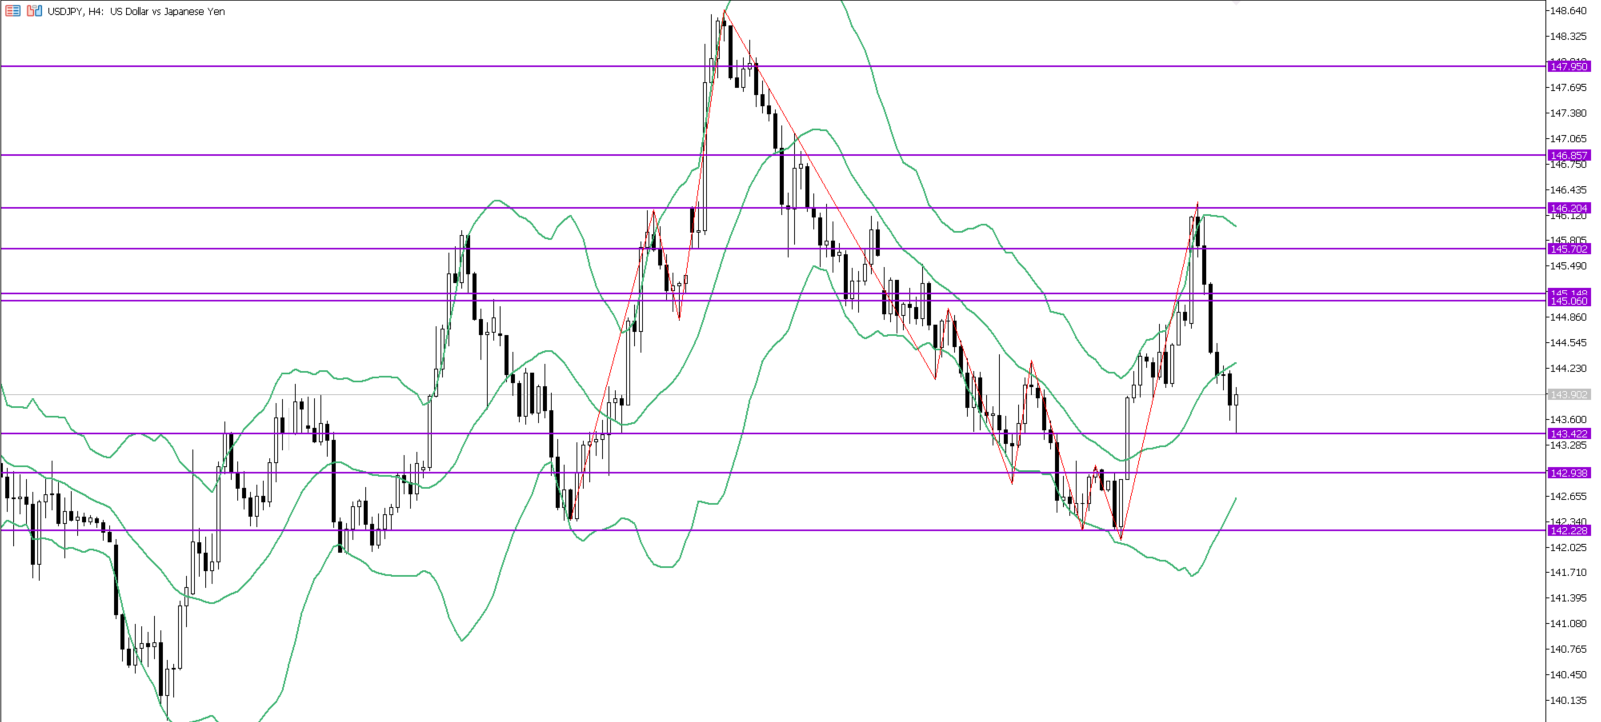The width and height of the screenshot is (1601, 722).
Task: Click the 140.135 price scale value
Action: pyautogui.click(x=1567, y=701)
